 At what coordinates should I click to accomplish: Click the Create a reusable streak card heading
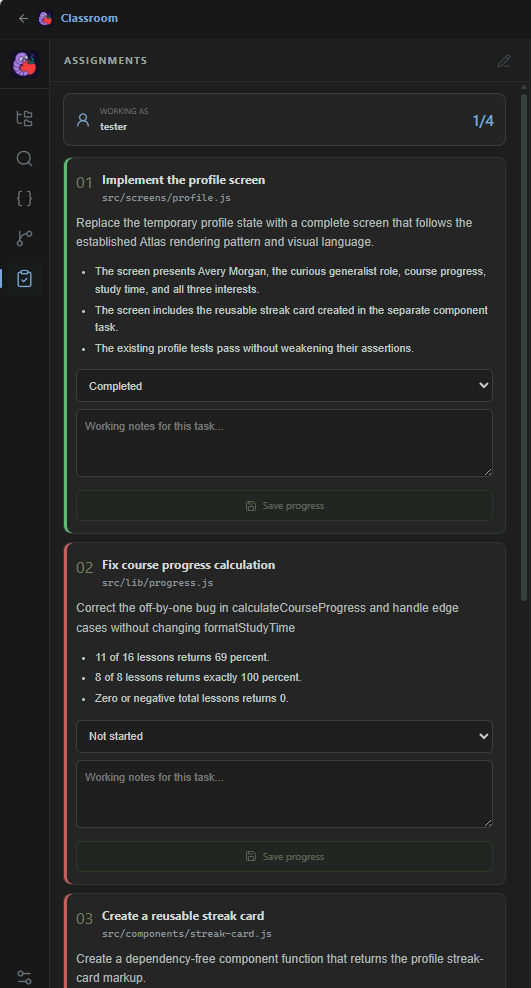183,916
